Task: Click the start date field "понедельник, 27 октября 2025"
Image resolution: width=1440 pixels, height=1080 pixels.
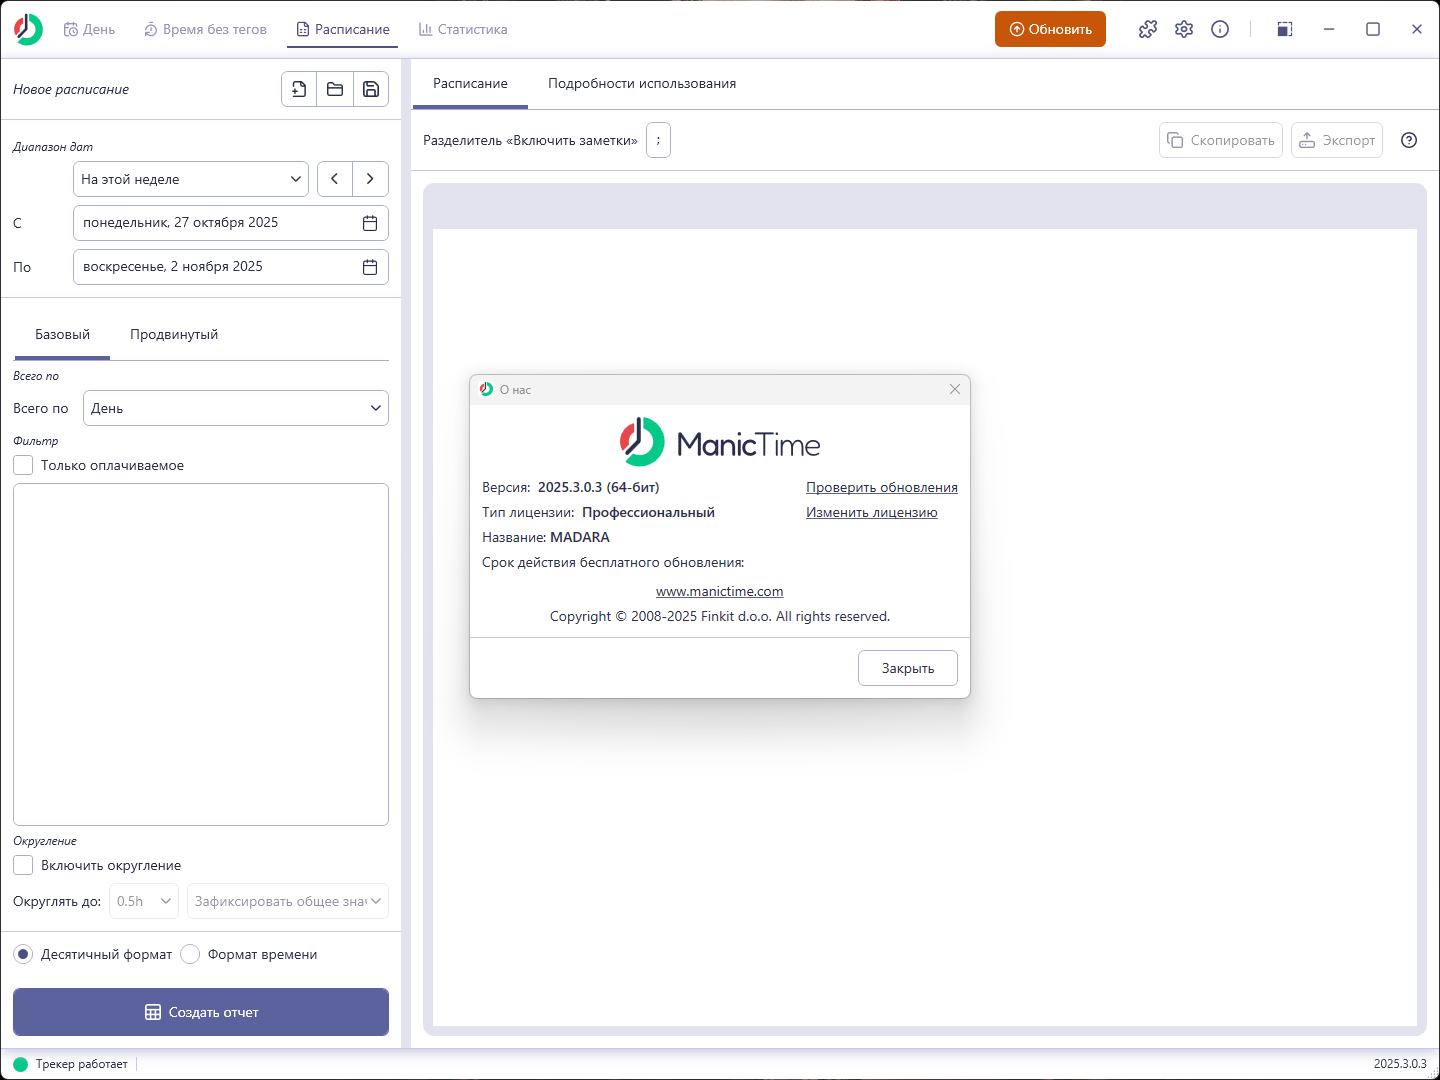Action: (231, 223)
